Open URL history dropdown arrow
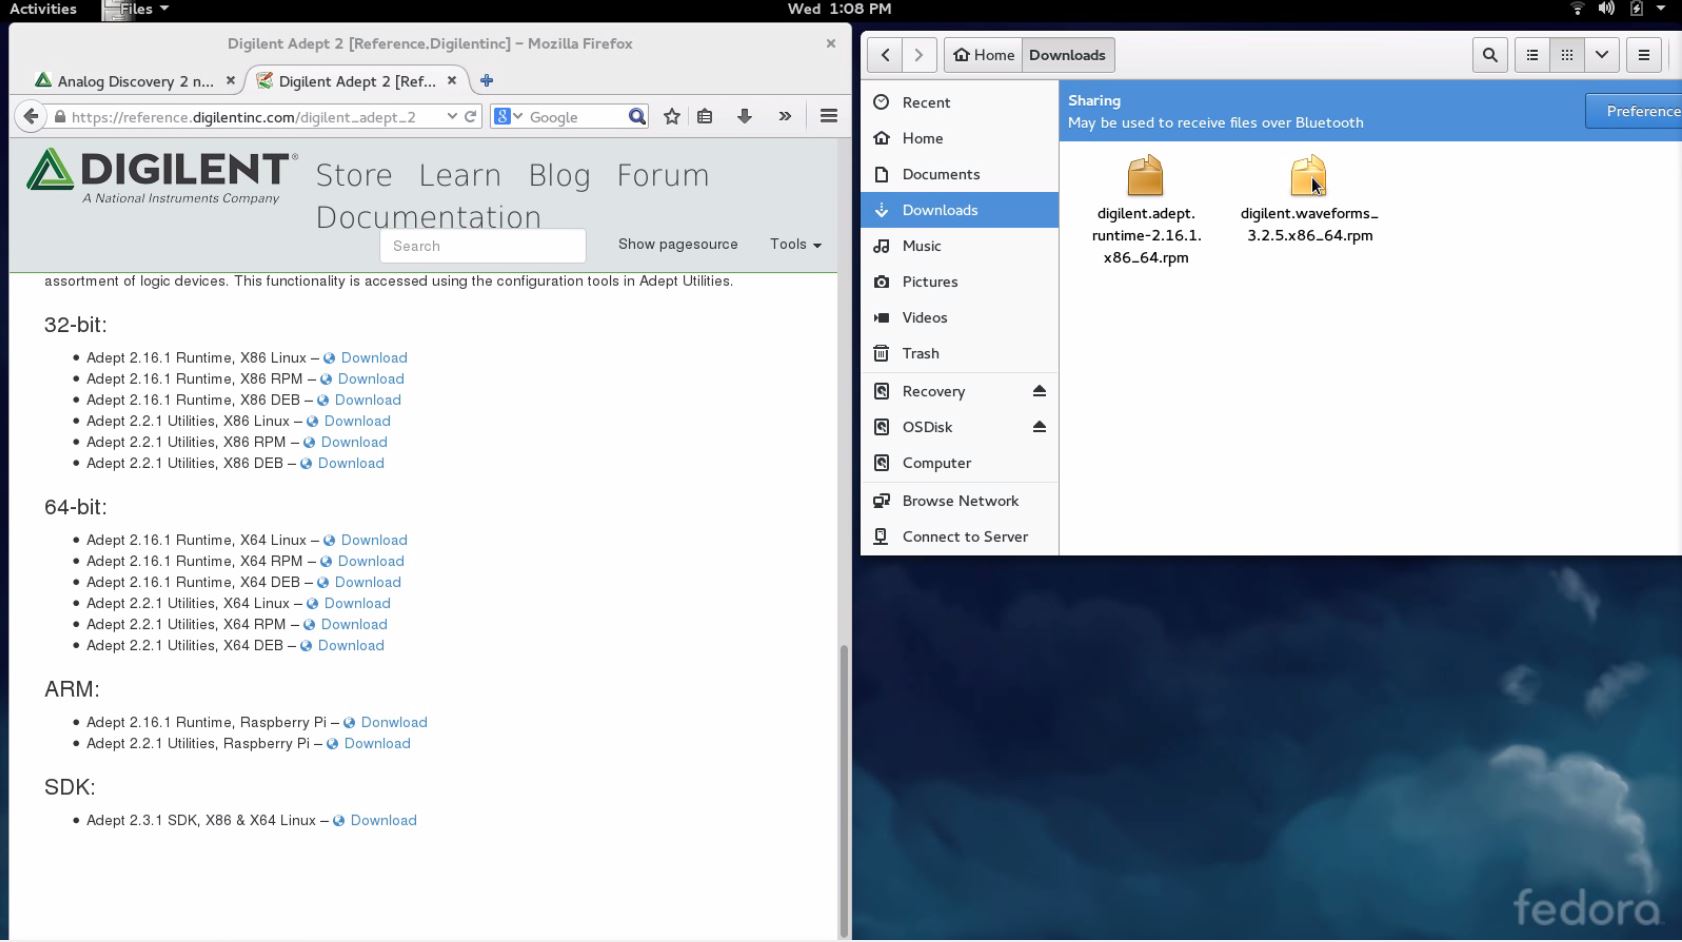This screenshot has height=942, width=1682. [452, 116]
